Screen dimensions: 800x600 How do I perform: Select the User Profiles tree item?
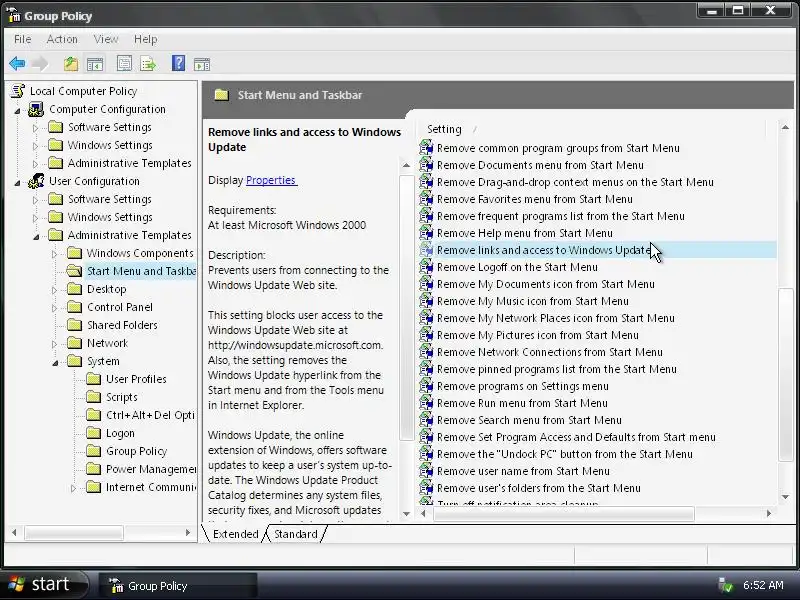[x=136, y=379]
